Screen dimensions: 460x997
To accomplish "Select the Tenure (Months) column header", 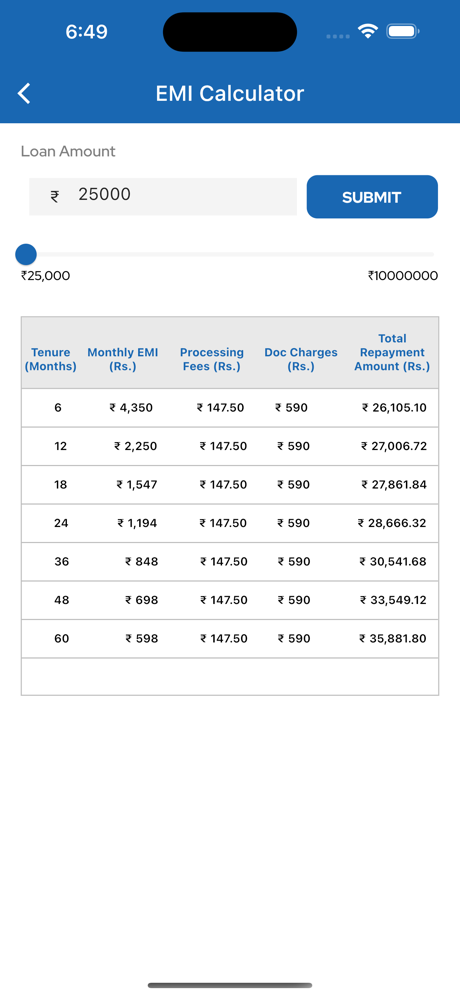I will pos(50,359).
